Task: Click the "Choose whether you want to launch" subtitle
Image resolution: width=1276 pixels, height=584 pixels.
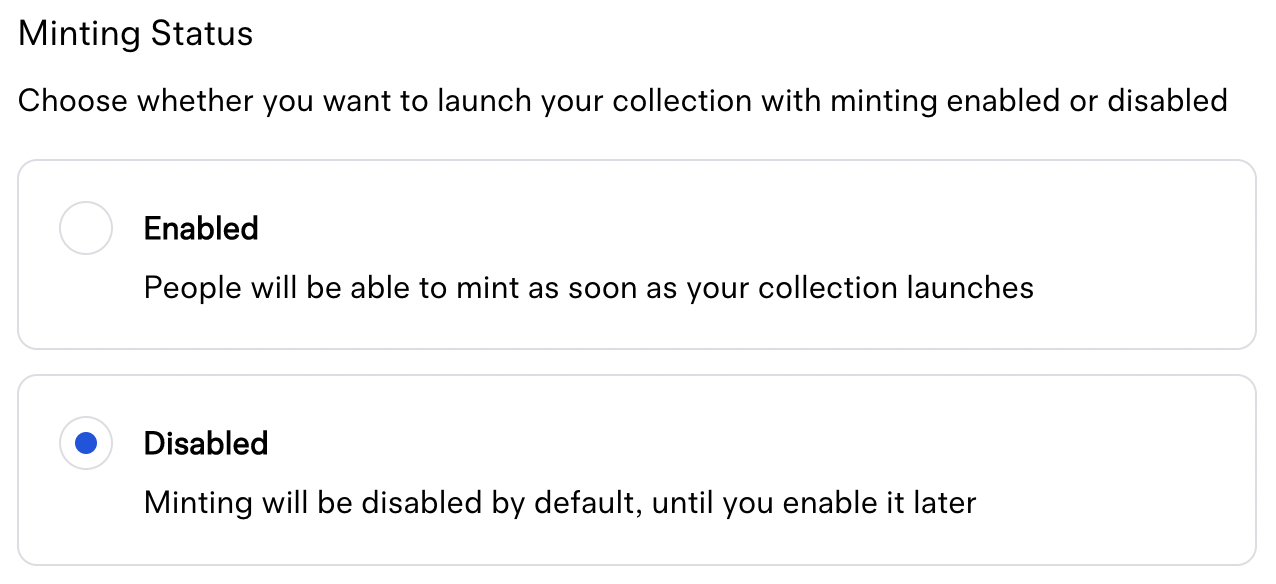Action: (x=622, y=101)
